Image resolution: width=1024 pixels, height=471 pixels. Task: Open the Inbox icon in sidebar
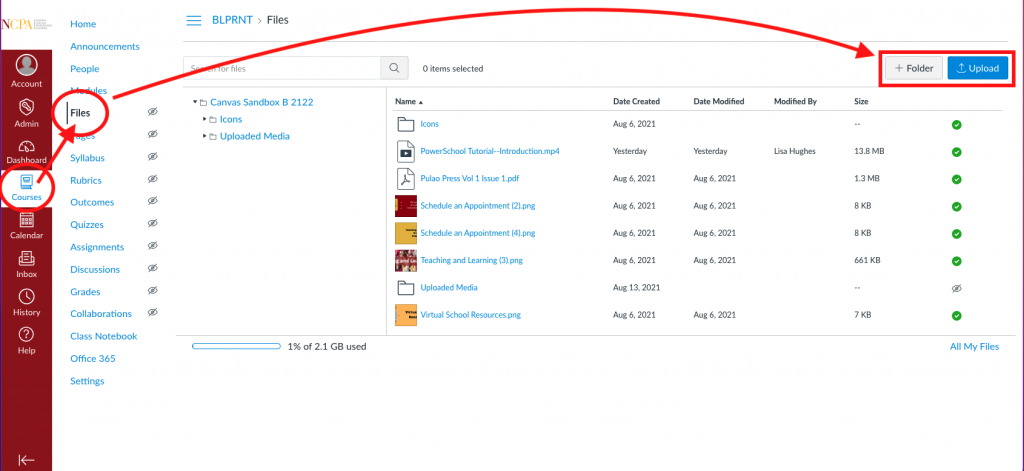point(26,260)
